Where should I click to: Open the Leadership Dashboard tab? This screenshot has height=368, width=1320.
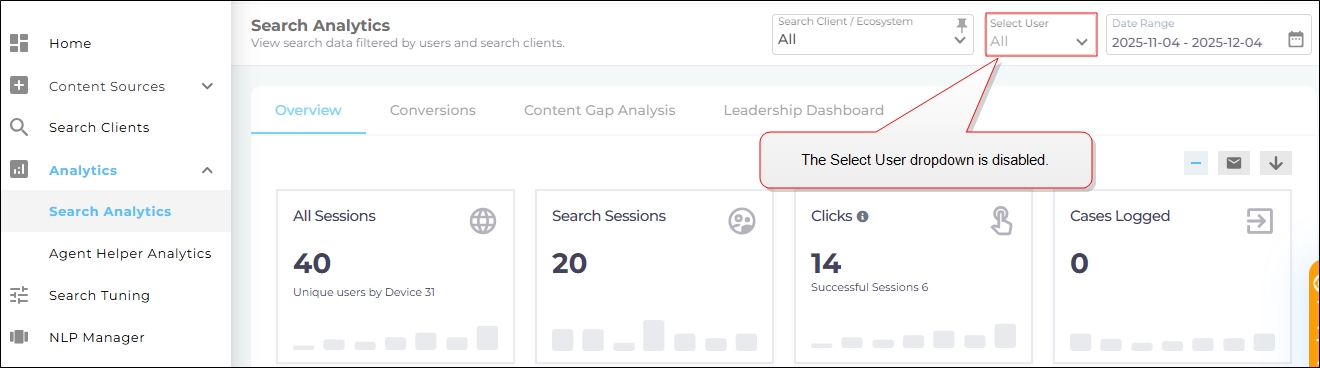pos(804,110)
